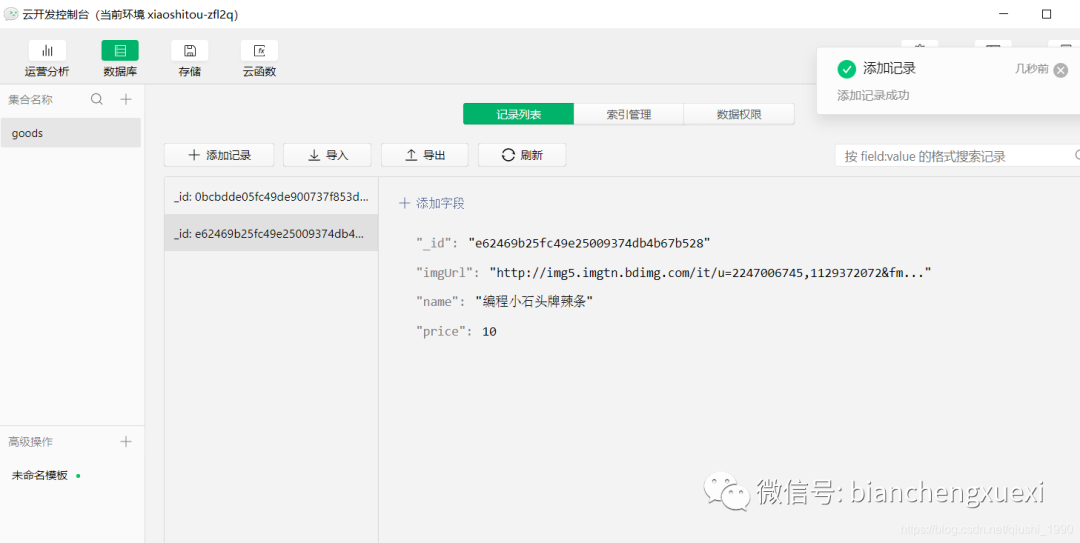Add a new collection using plus icon
The height and width of the screenshot is (543, 1080).
coord(126,99)
